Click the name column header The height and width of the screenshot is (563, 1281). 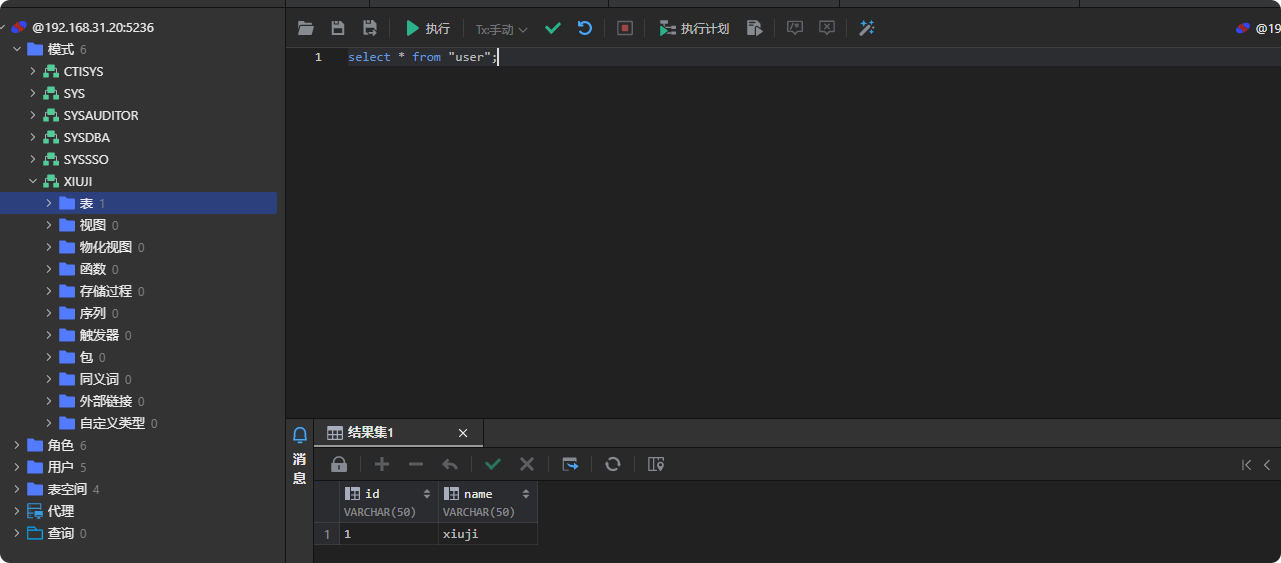(x=488, y=502)
